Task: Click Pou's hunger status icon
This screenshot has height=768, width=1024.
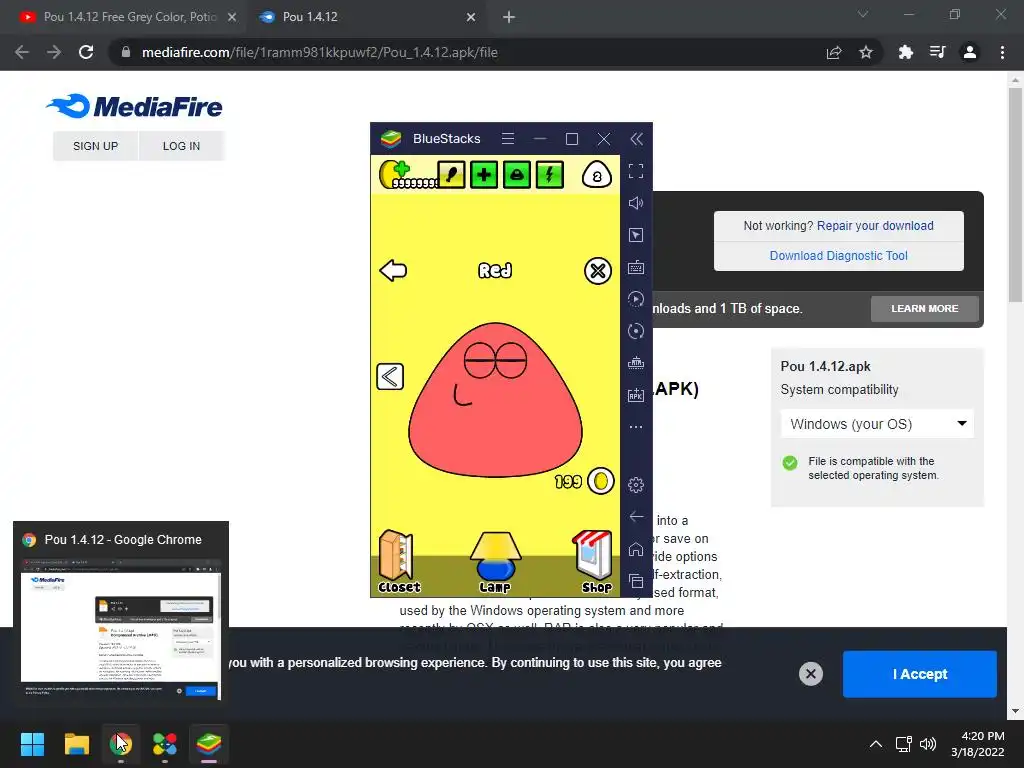Action: point(451,175)
